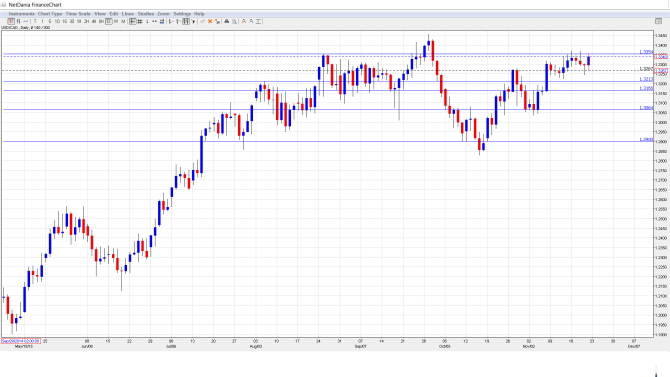The width and height of the screenshot is (670, 377).
Task: Switch to the 15 minute time scale
Action: (65, 21)
